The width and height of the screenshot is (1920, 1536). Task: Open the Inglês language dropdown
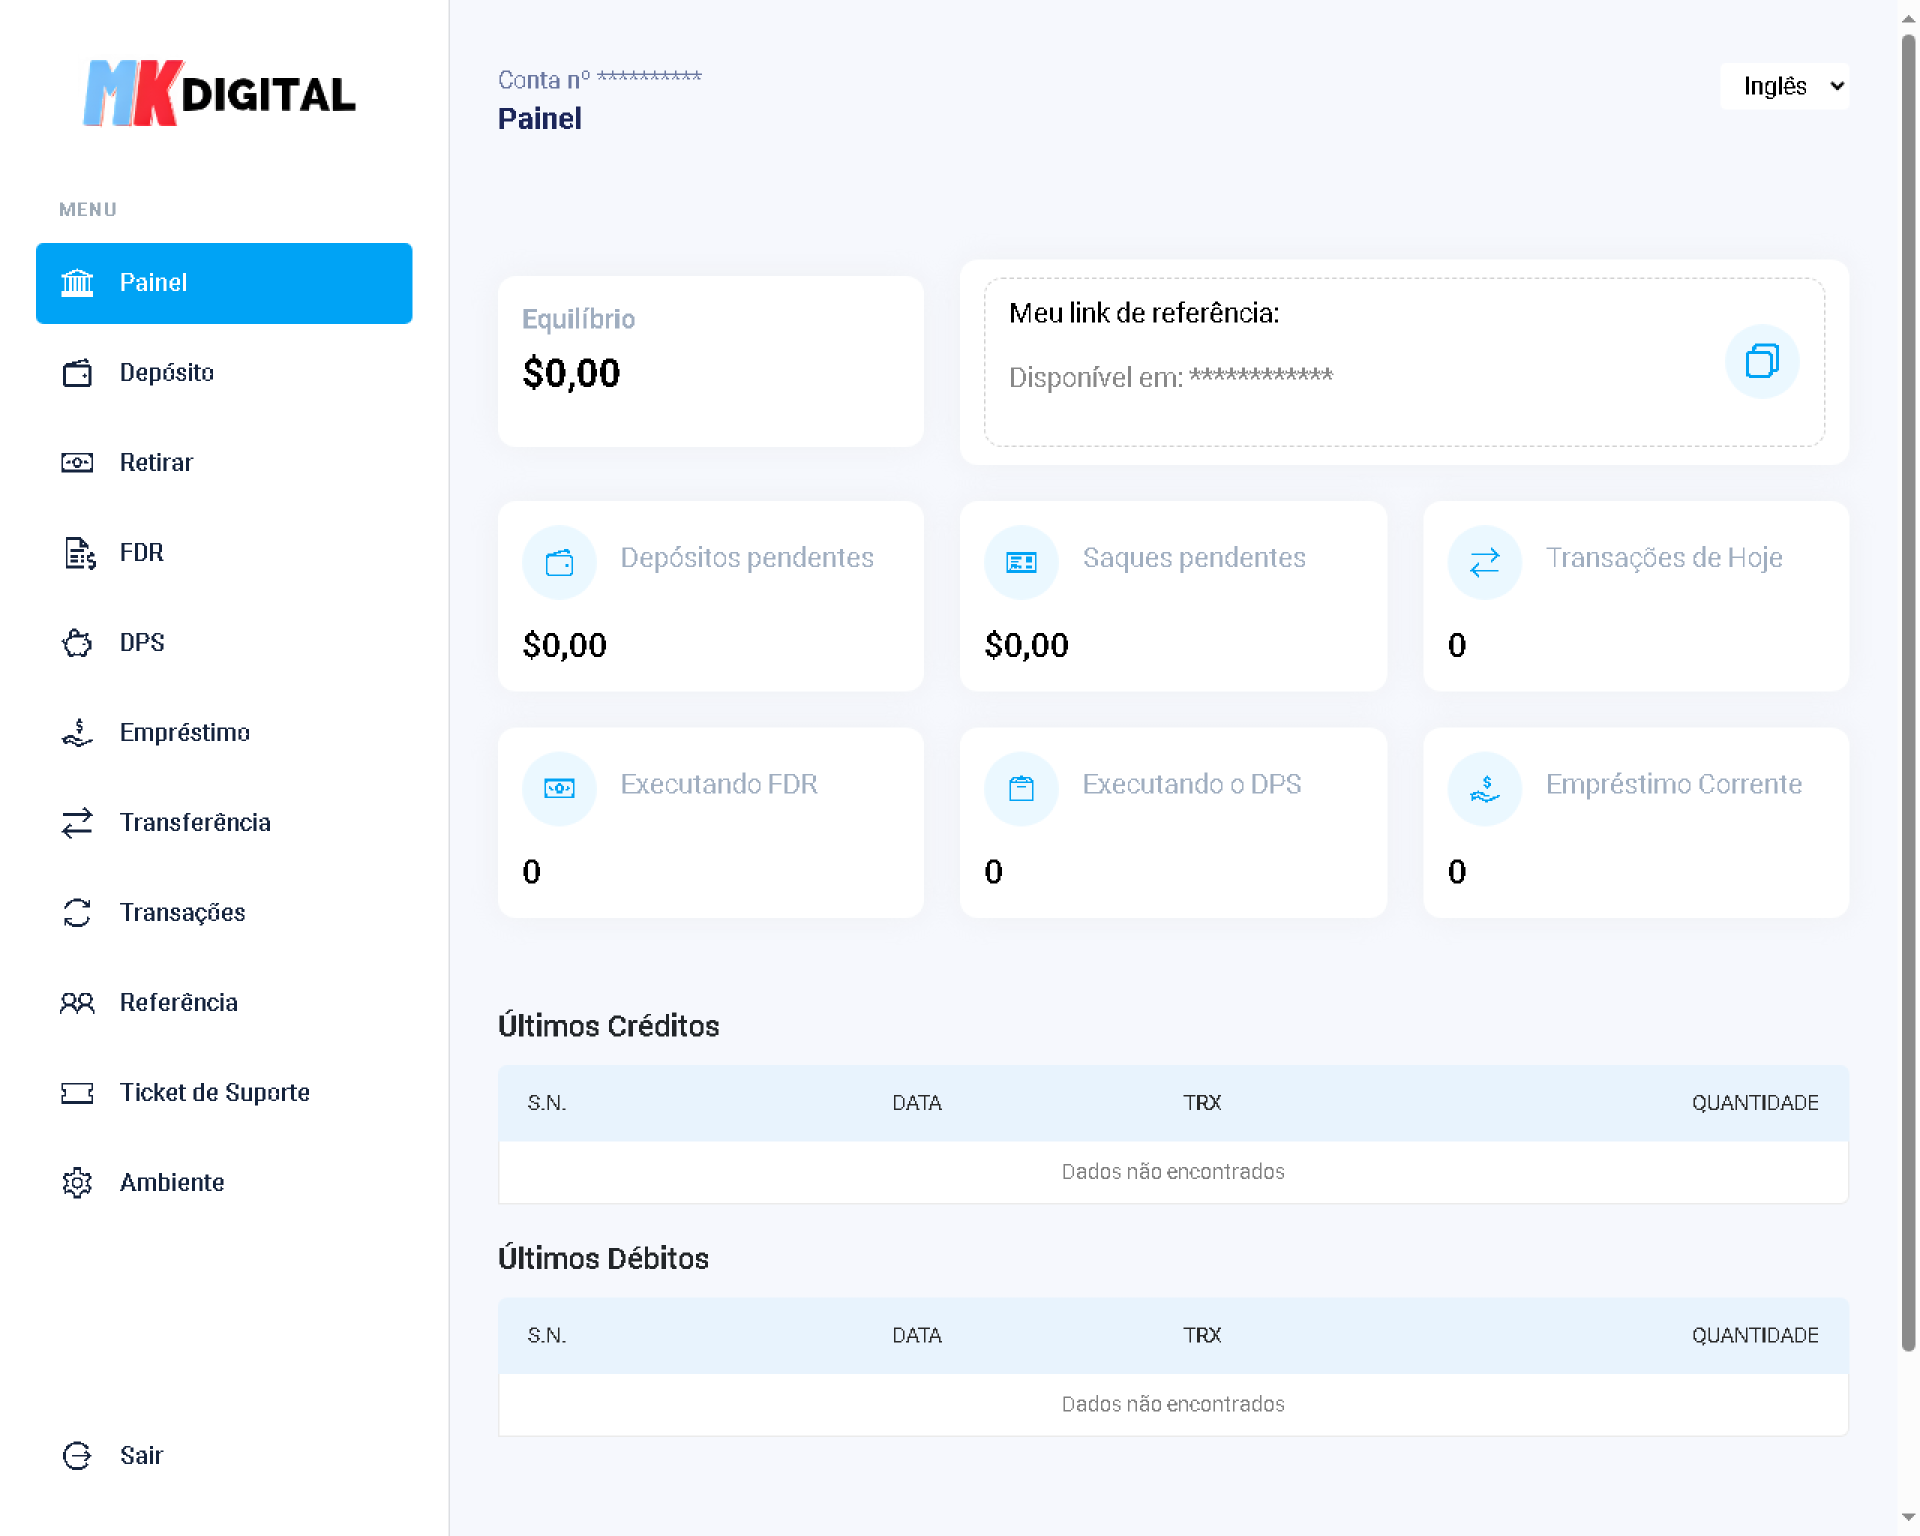point(1784,86)
